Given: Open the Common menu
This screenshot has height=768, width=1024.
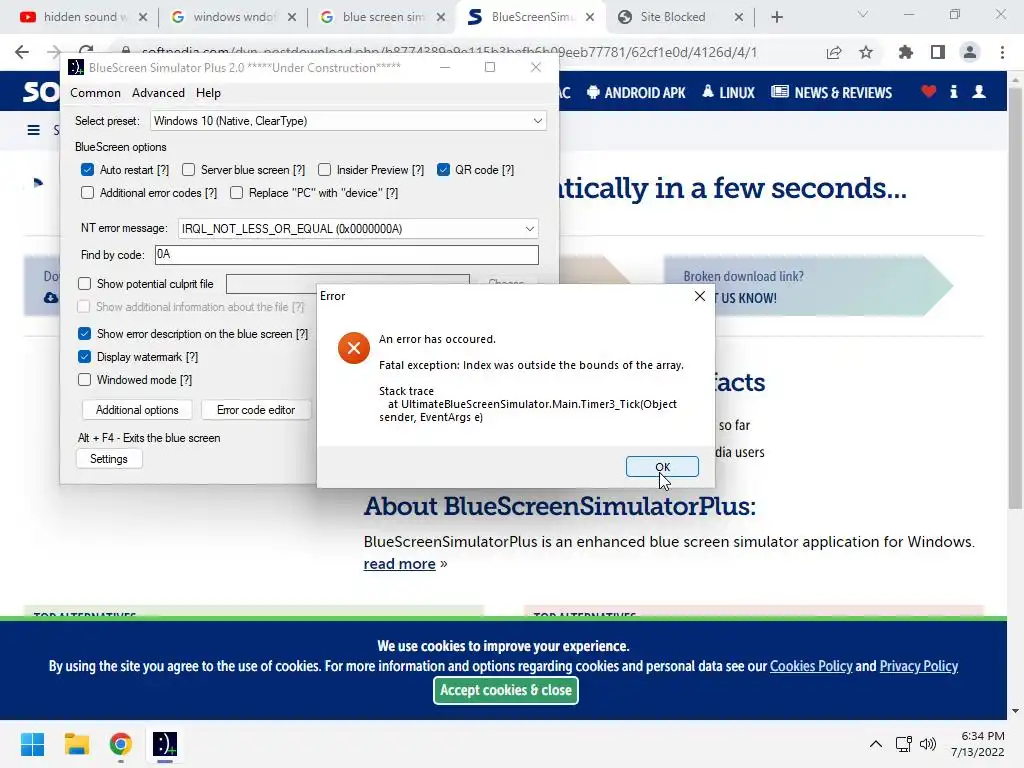Looking at the screenshot, I should pyautogui.click(x=95, y=93).
